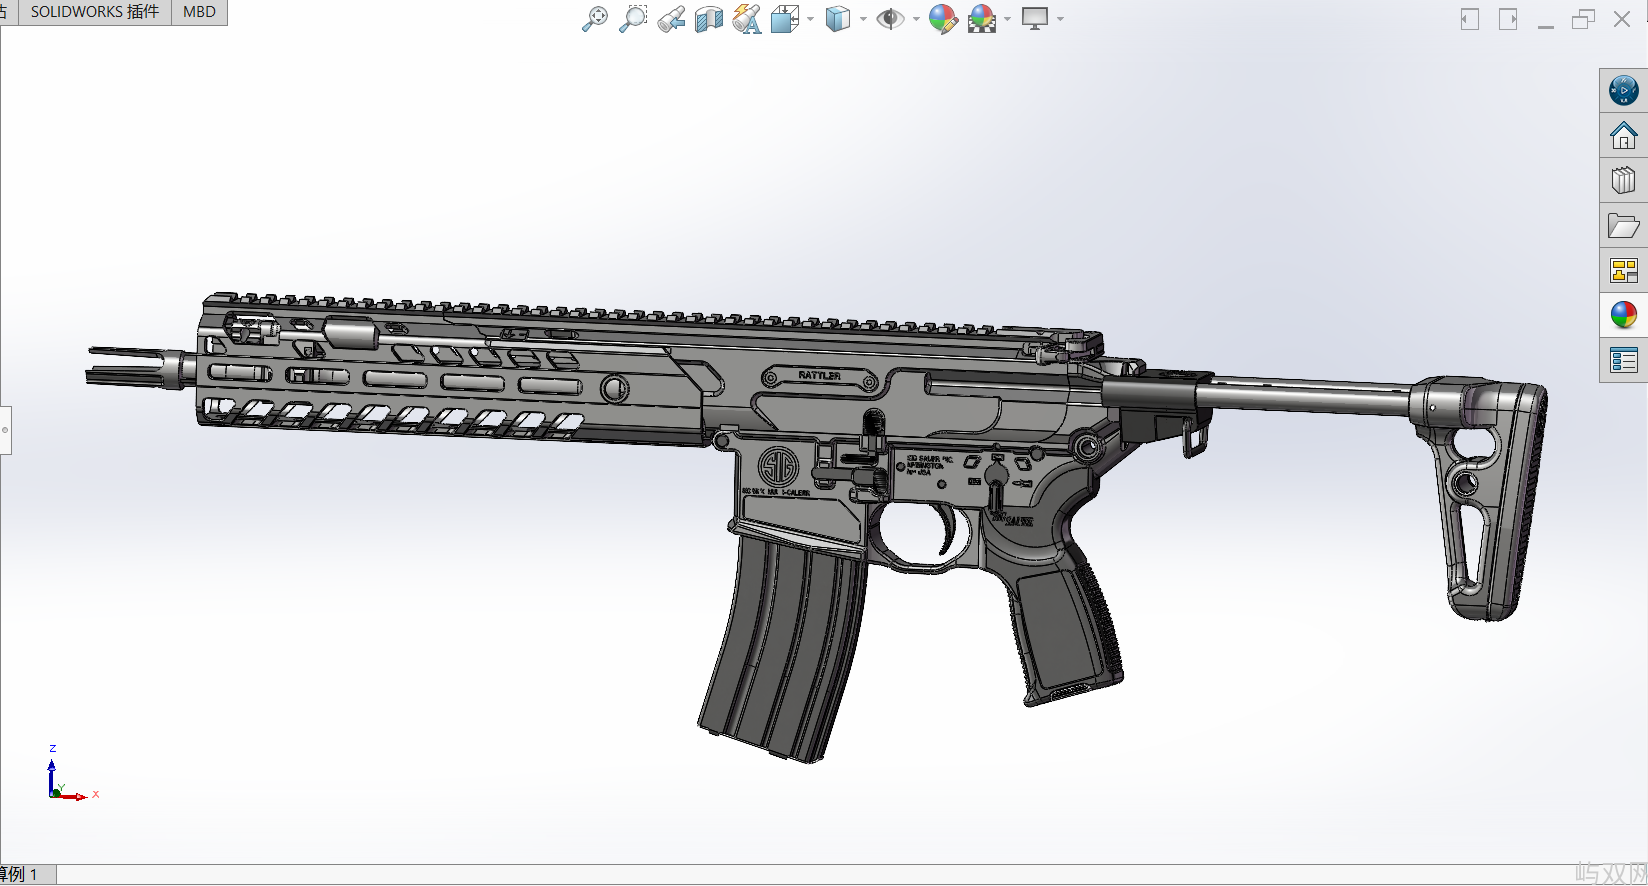The height and width of the screenshot is (886, 1648).
Task: Open the 3DEXPERIENCE task pane tab
Action: (1623, 91)
